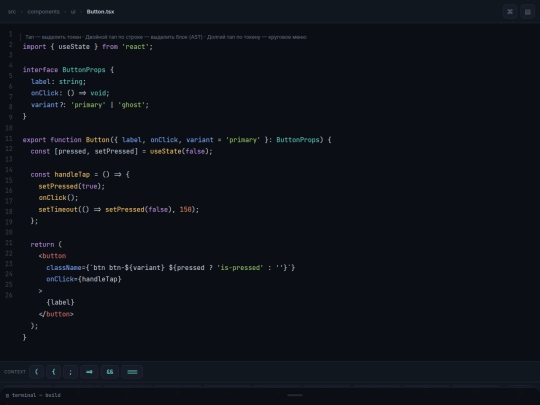Insert an opening curly brace from context bar

pyautogui.click(x=53, y=372)
